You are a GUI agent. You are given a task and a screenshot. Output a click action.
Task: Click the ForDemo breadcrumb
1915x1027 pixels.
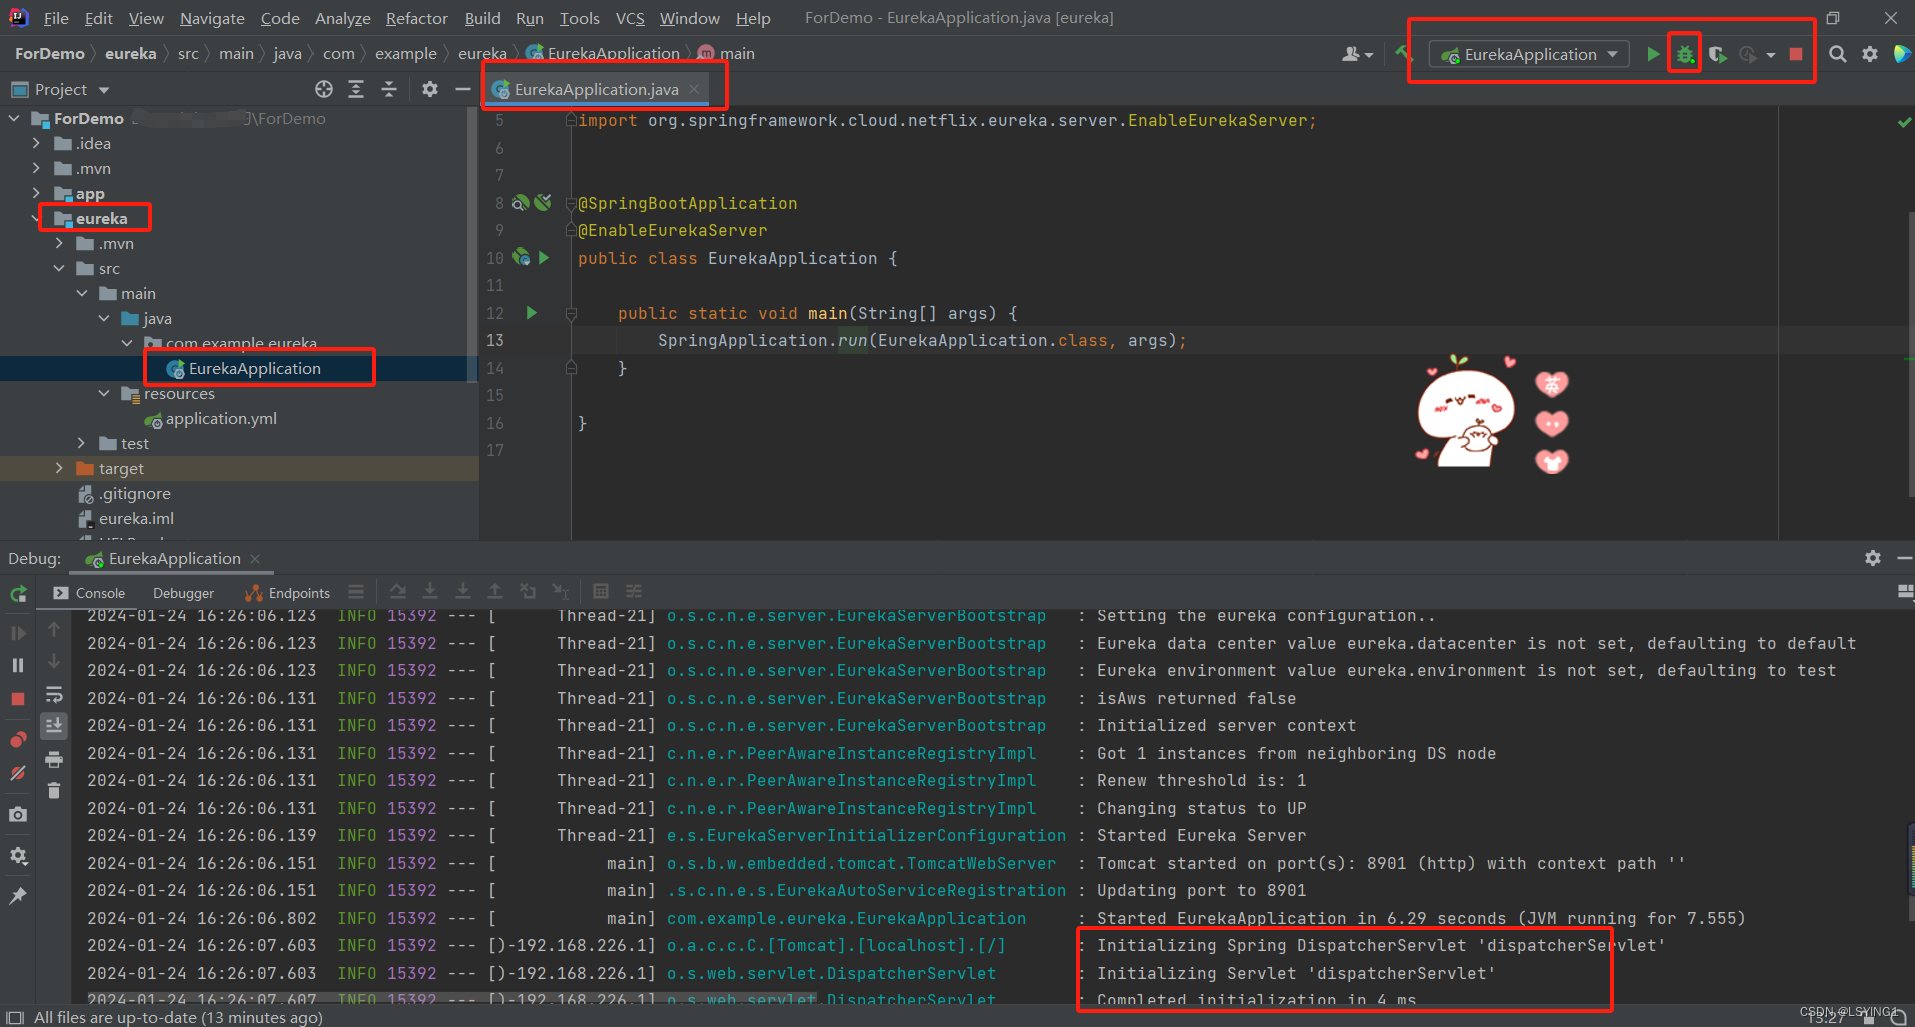pos(50,53)
